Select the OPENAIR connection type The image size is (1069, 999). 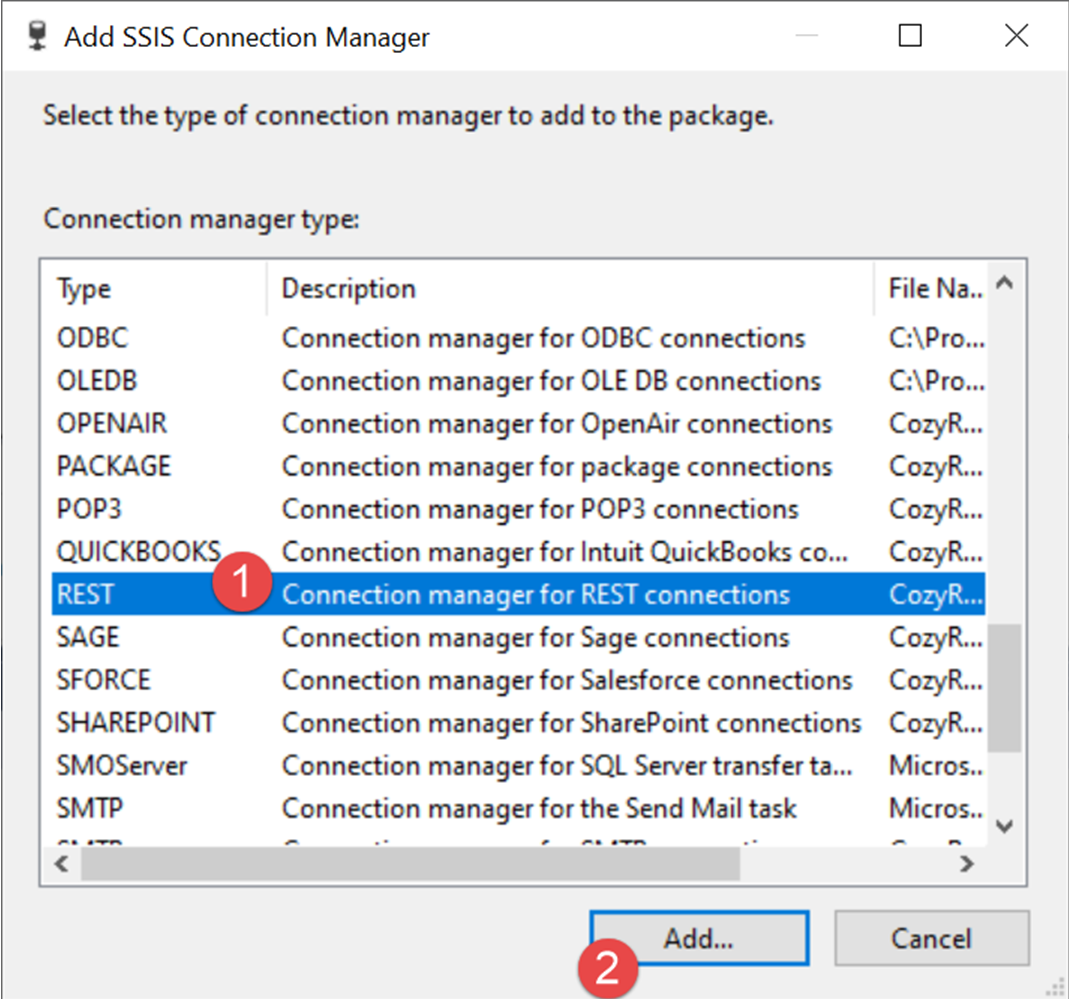pyautogui.click(x=111, y=424)
